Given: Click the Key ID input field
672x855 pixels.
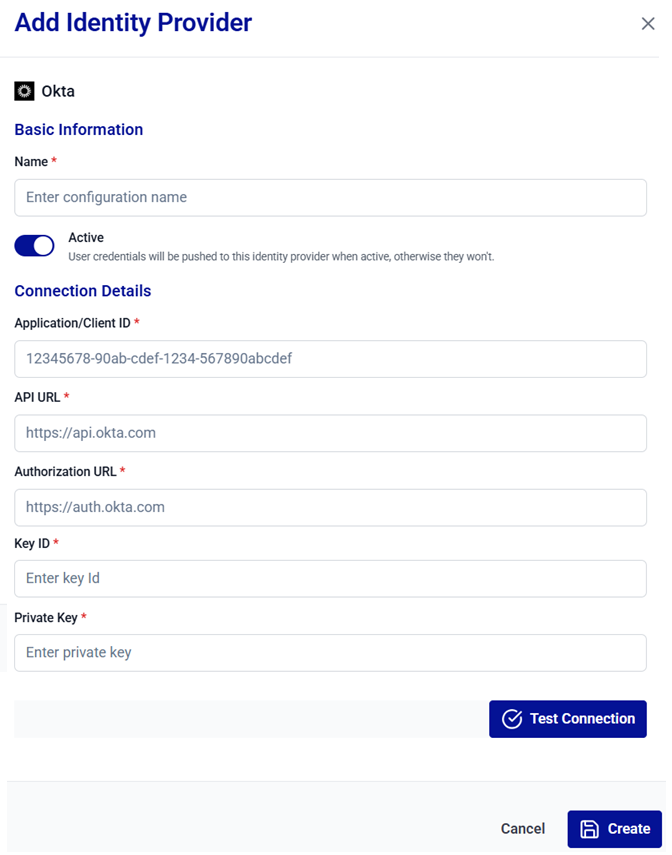Looking at the screenshot, I should click(x=330, y=578).
